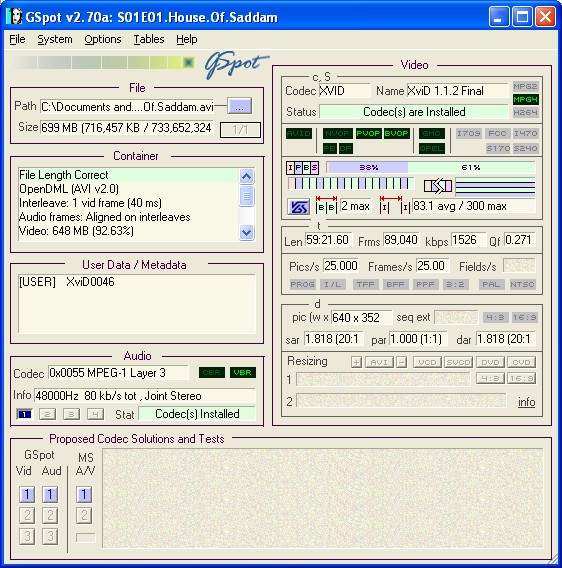The width and height of the screenshot is (562, 568).
Task: Select 'File Length Correct' row
Action: [129, 175]
